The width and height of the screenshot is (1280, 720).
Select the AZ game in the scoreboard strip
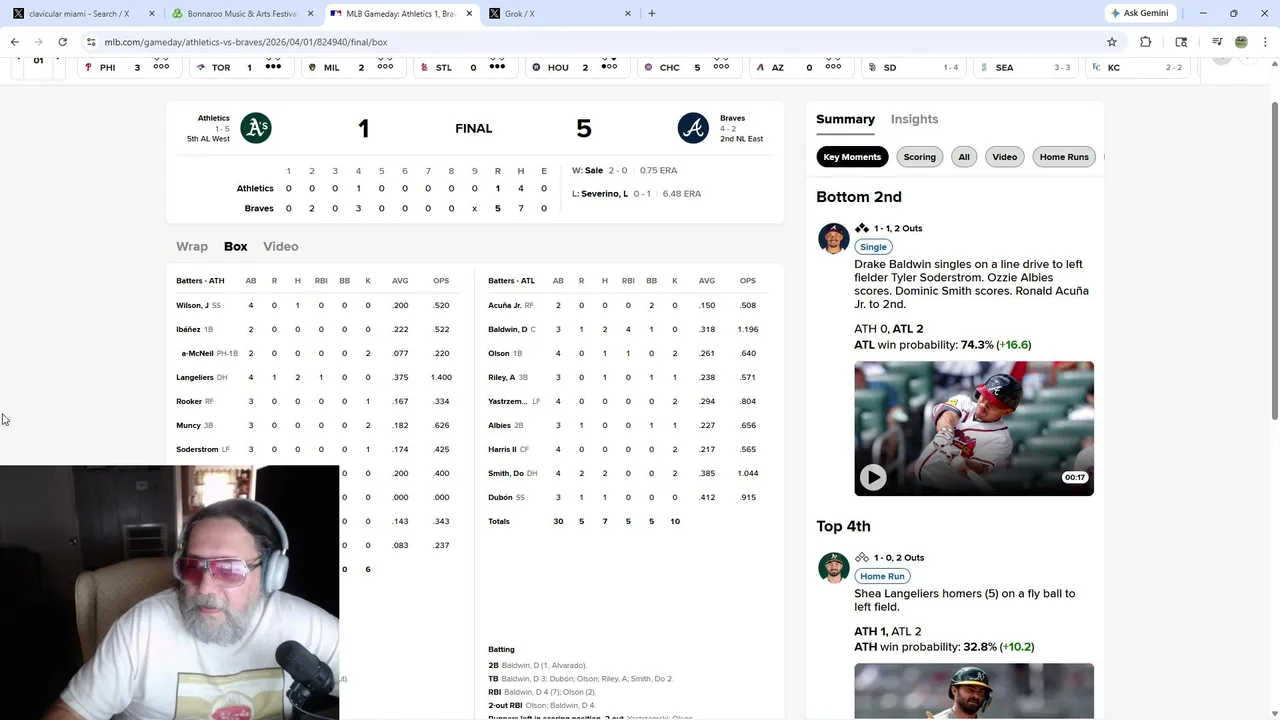800,67
